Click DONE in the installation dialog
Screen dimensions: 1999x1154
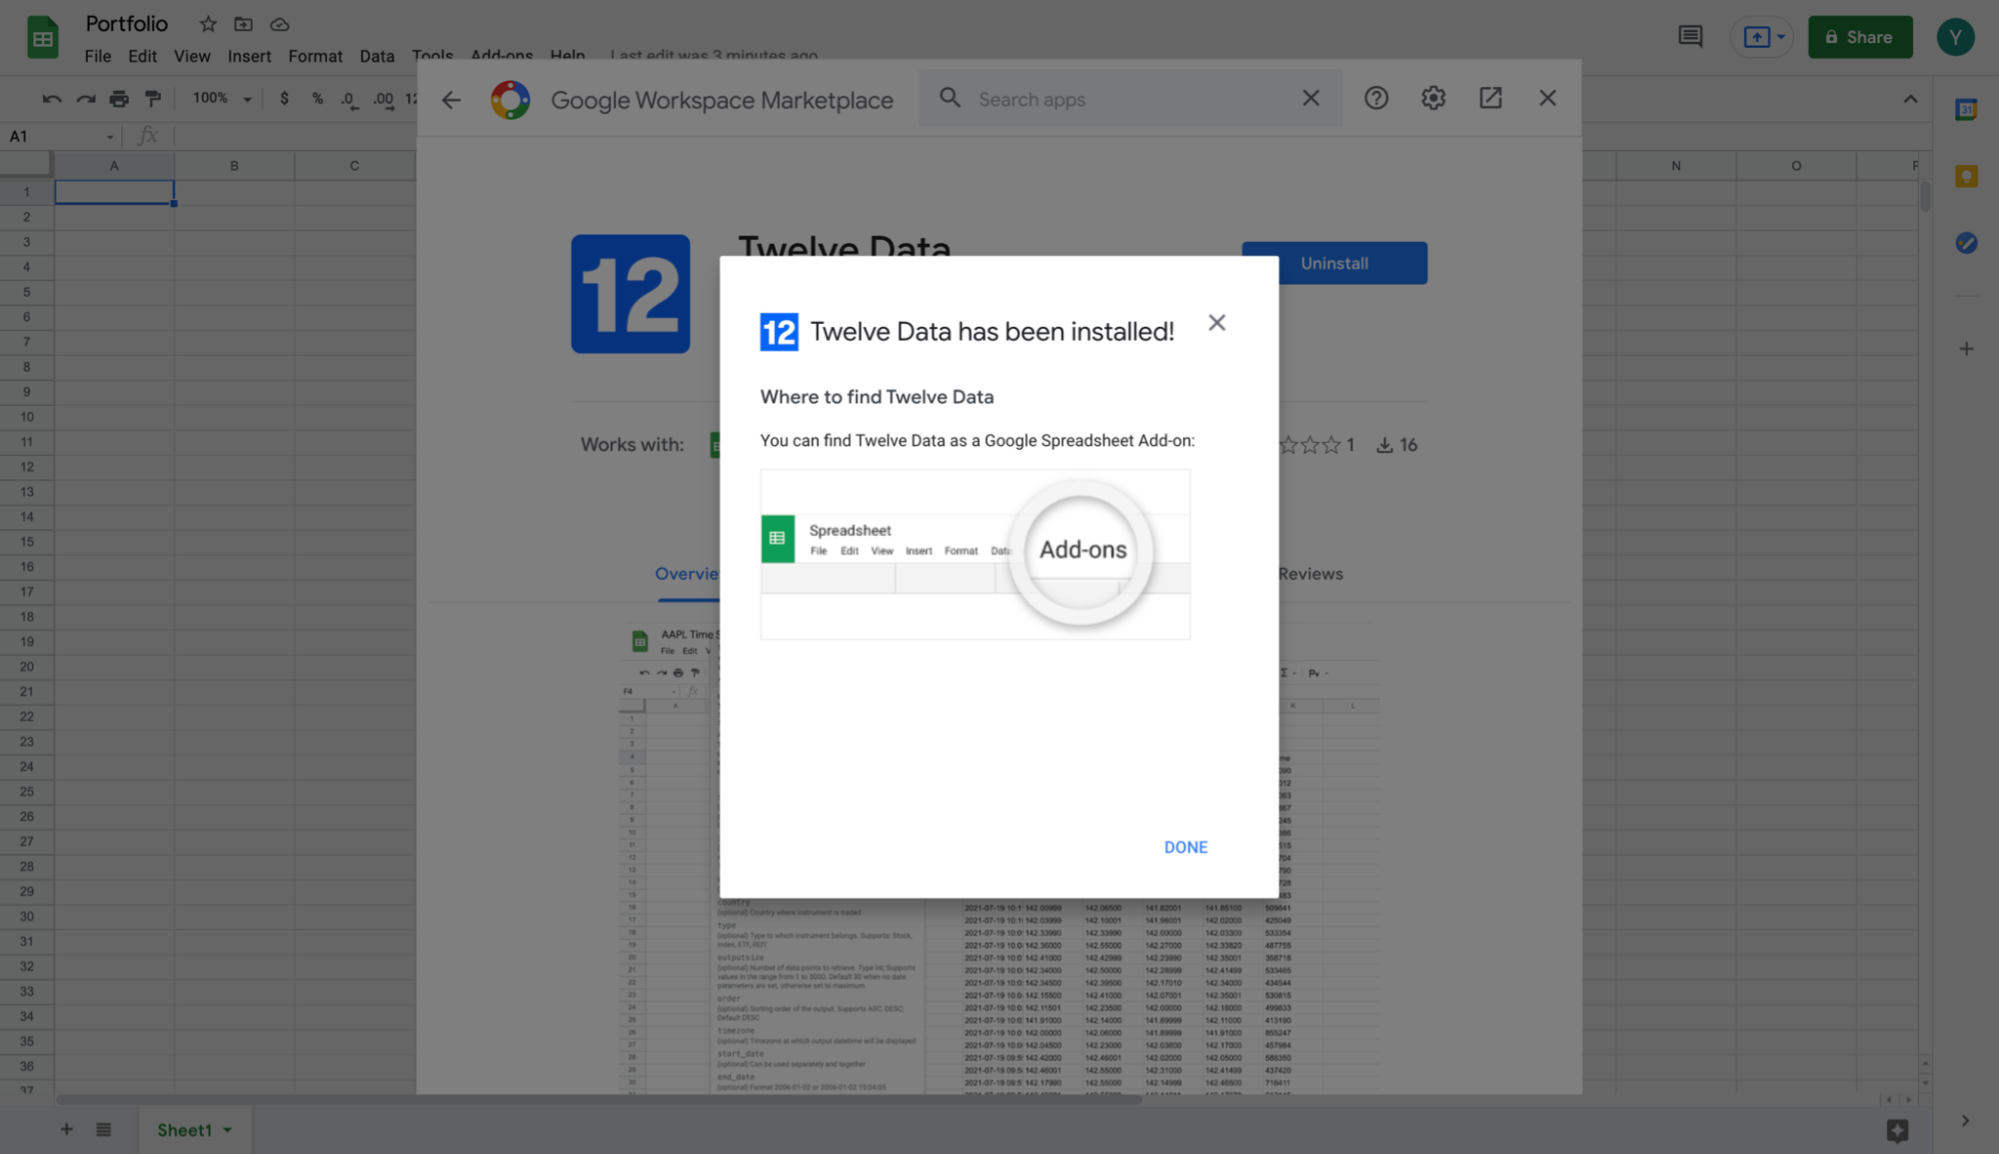click(1185, 847)
